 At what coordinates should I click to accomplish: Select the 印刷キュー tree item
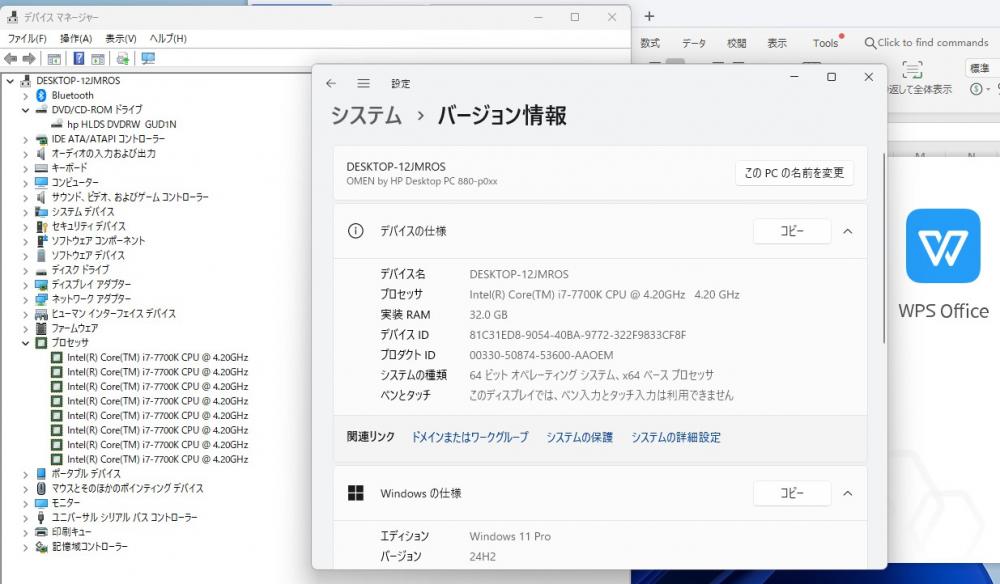click(x=71, y=532)
